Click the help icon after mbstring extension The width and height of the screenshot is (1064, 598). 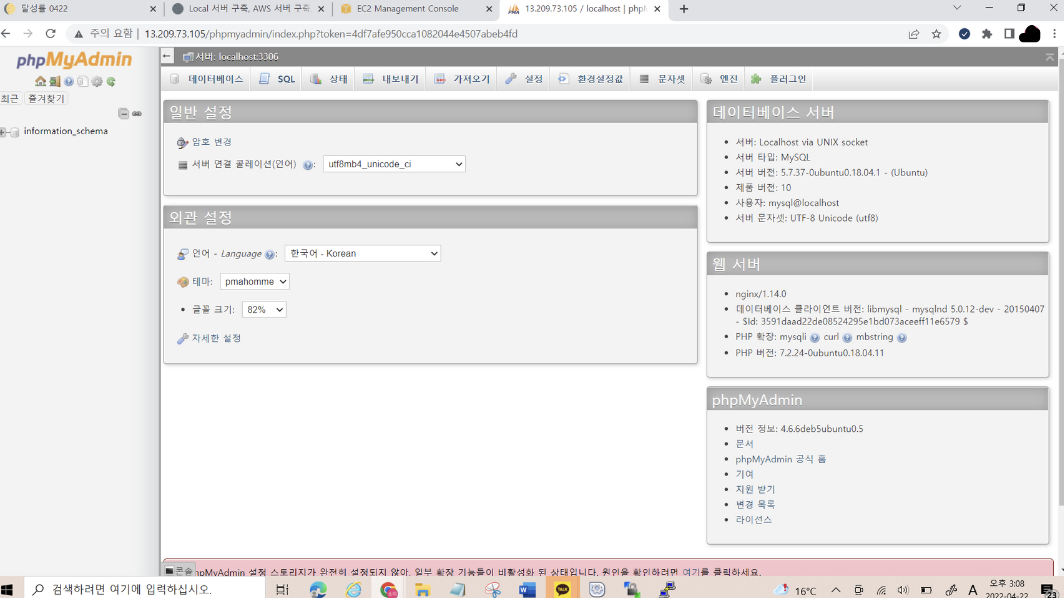click(902, 337)
